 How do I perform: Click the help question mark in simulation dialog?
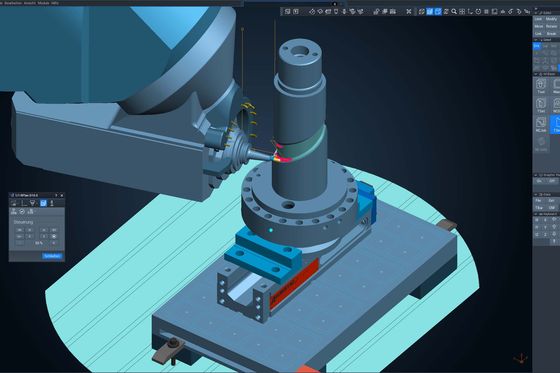click(x=56, y=195)
